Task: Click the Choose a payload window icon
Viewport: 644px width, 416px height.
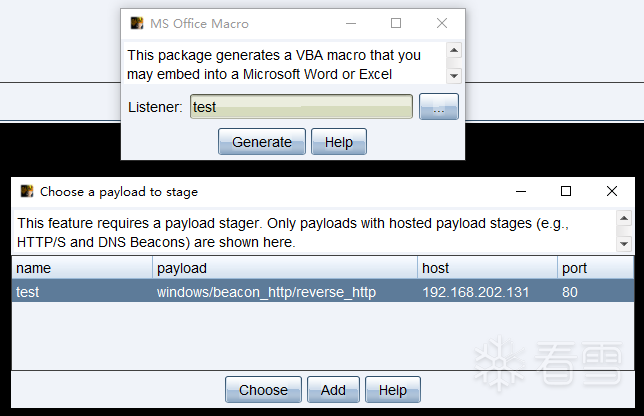Action: click(x=27, y=191)
